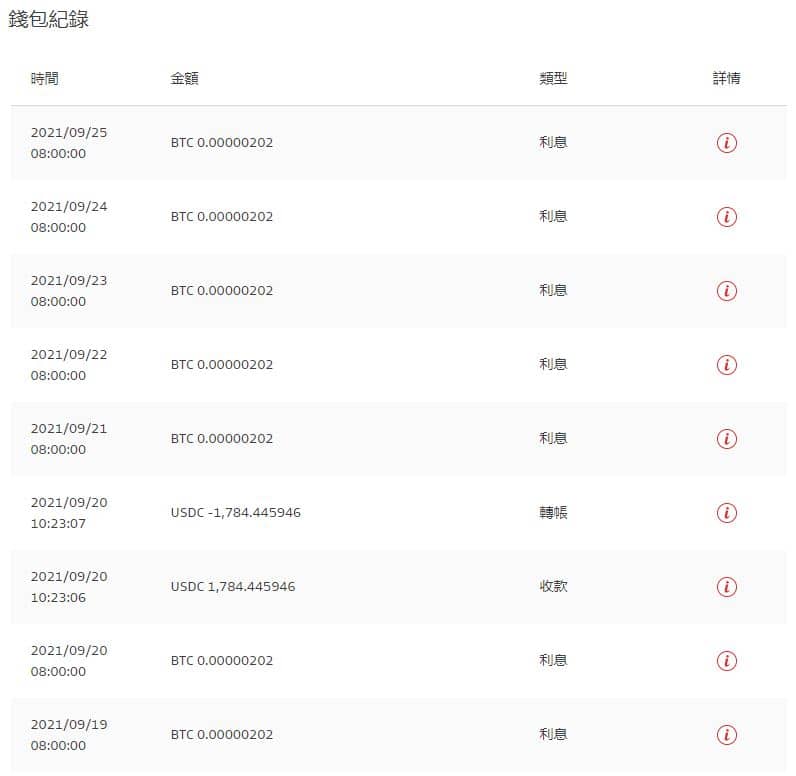
Task: Click BTC 0.00000202 amount in 2021/09/19 row
Action: [222, 734]
